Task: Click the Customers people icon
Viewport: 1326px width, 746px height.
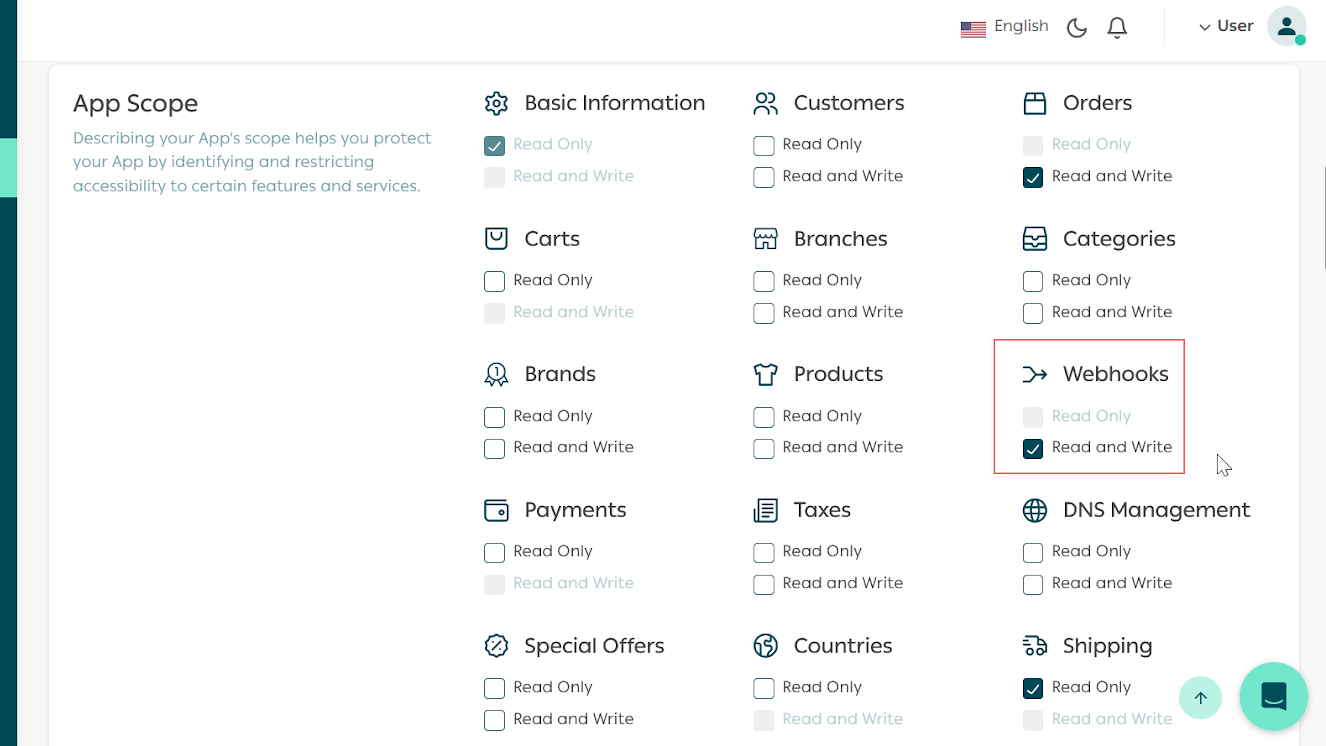Action: [x=766, y=103]
